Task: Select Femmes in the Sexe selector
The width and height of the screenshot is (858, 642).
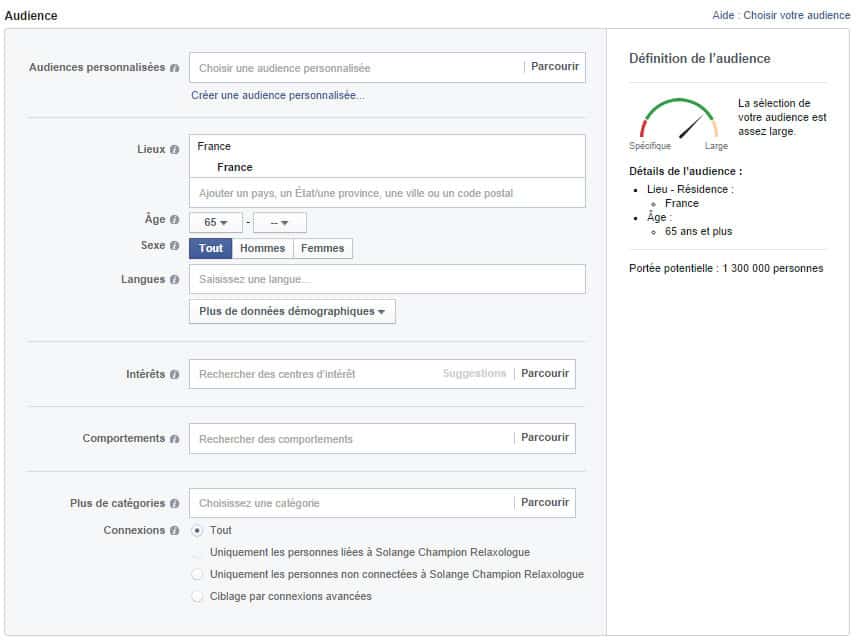Action: [323, 249]
